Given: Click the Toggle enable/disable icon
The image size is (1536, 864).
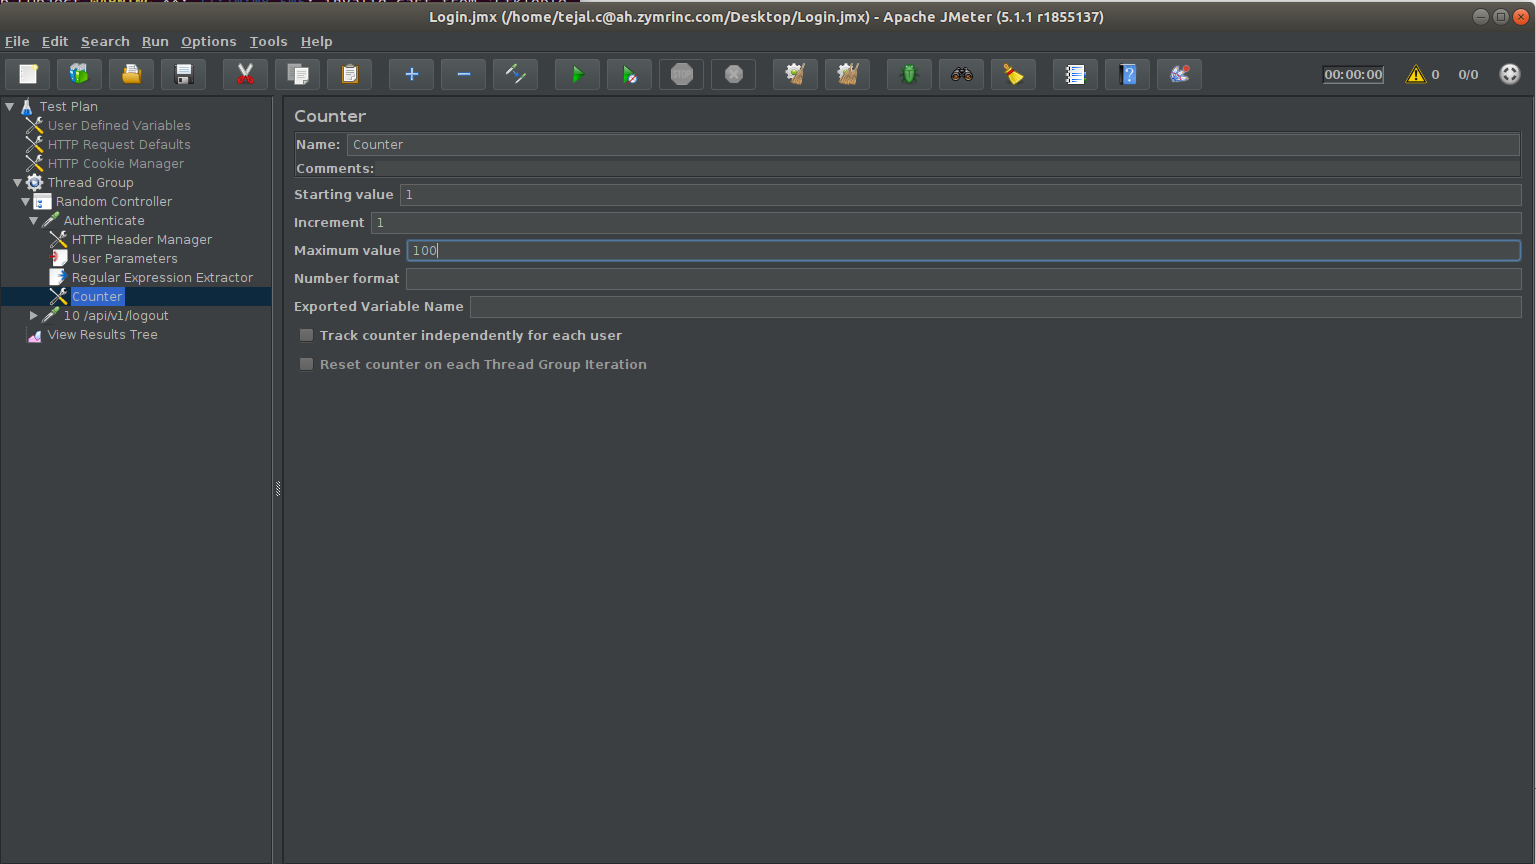Looking at the screenshot, I should [515, 74].
